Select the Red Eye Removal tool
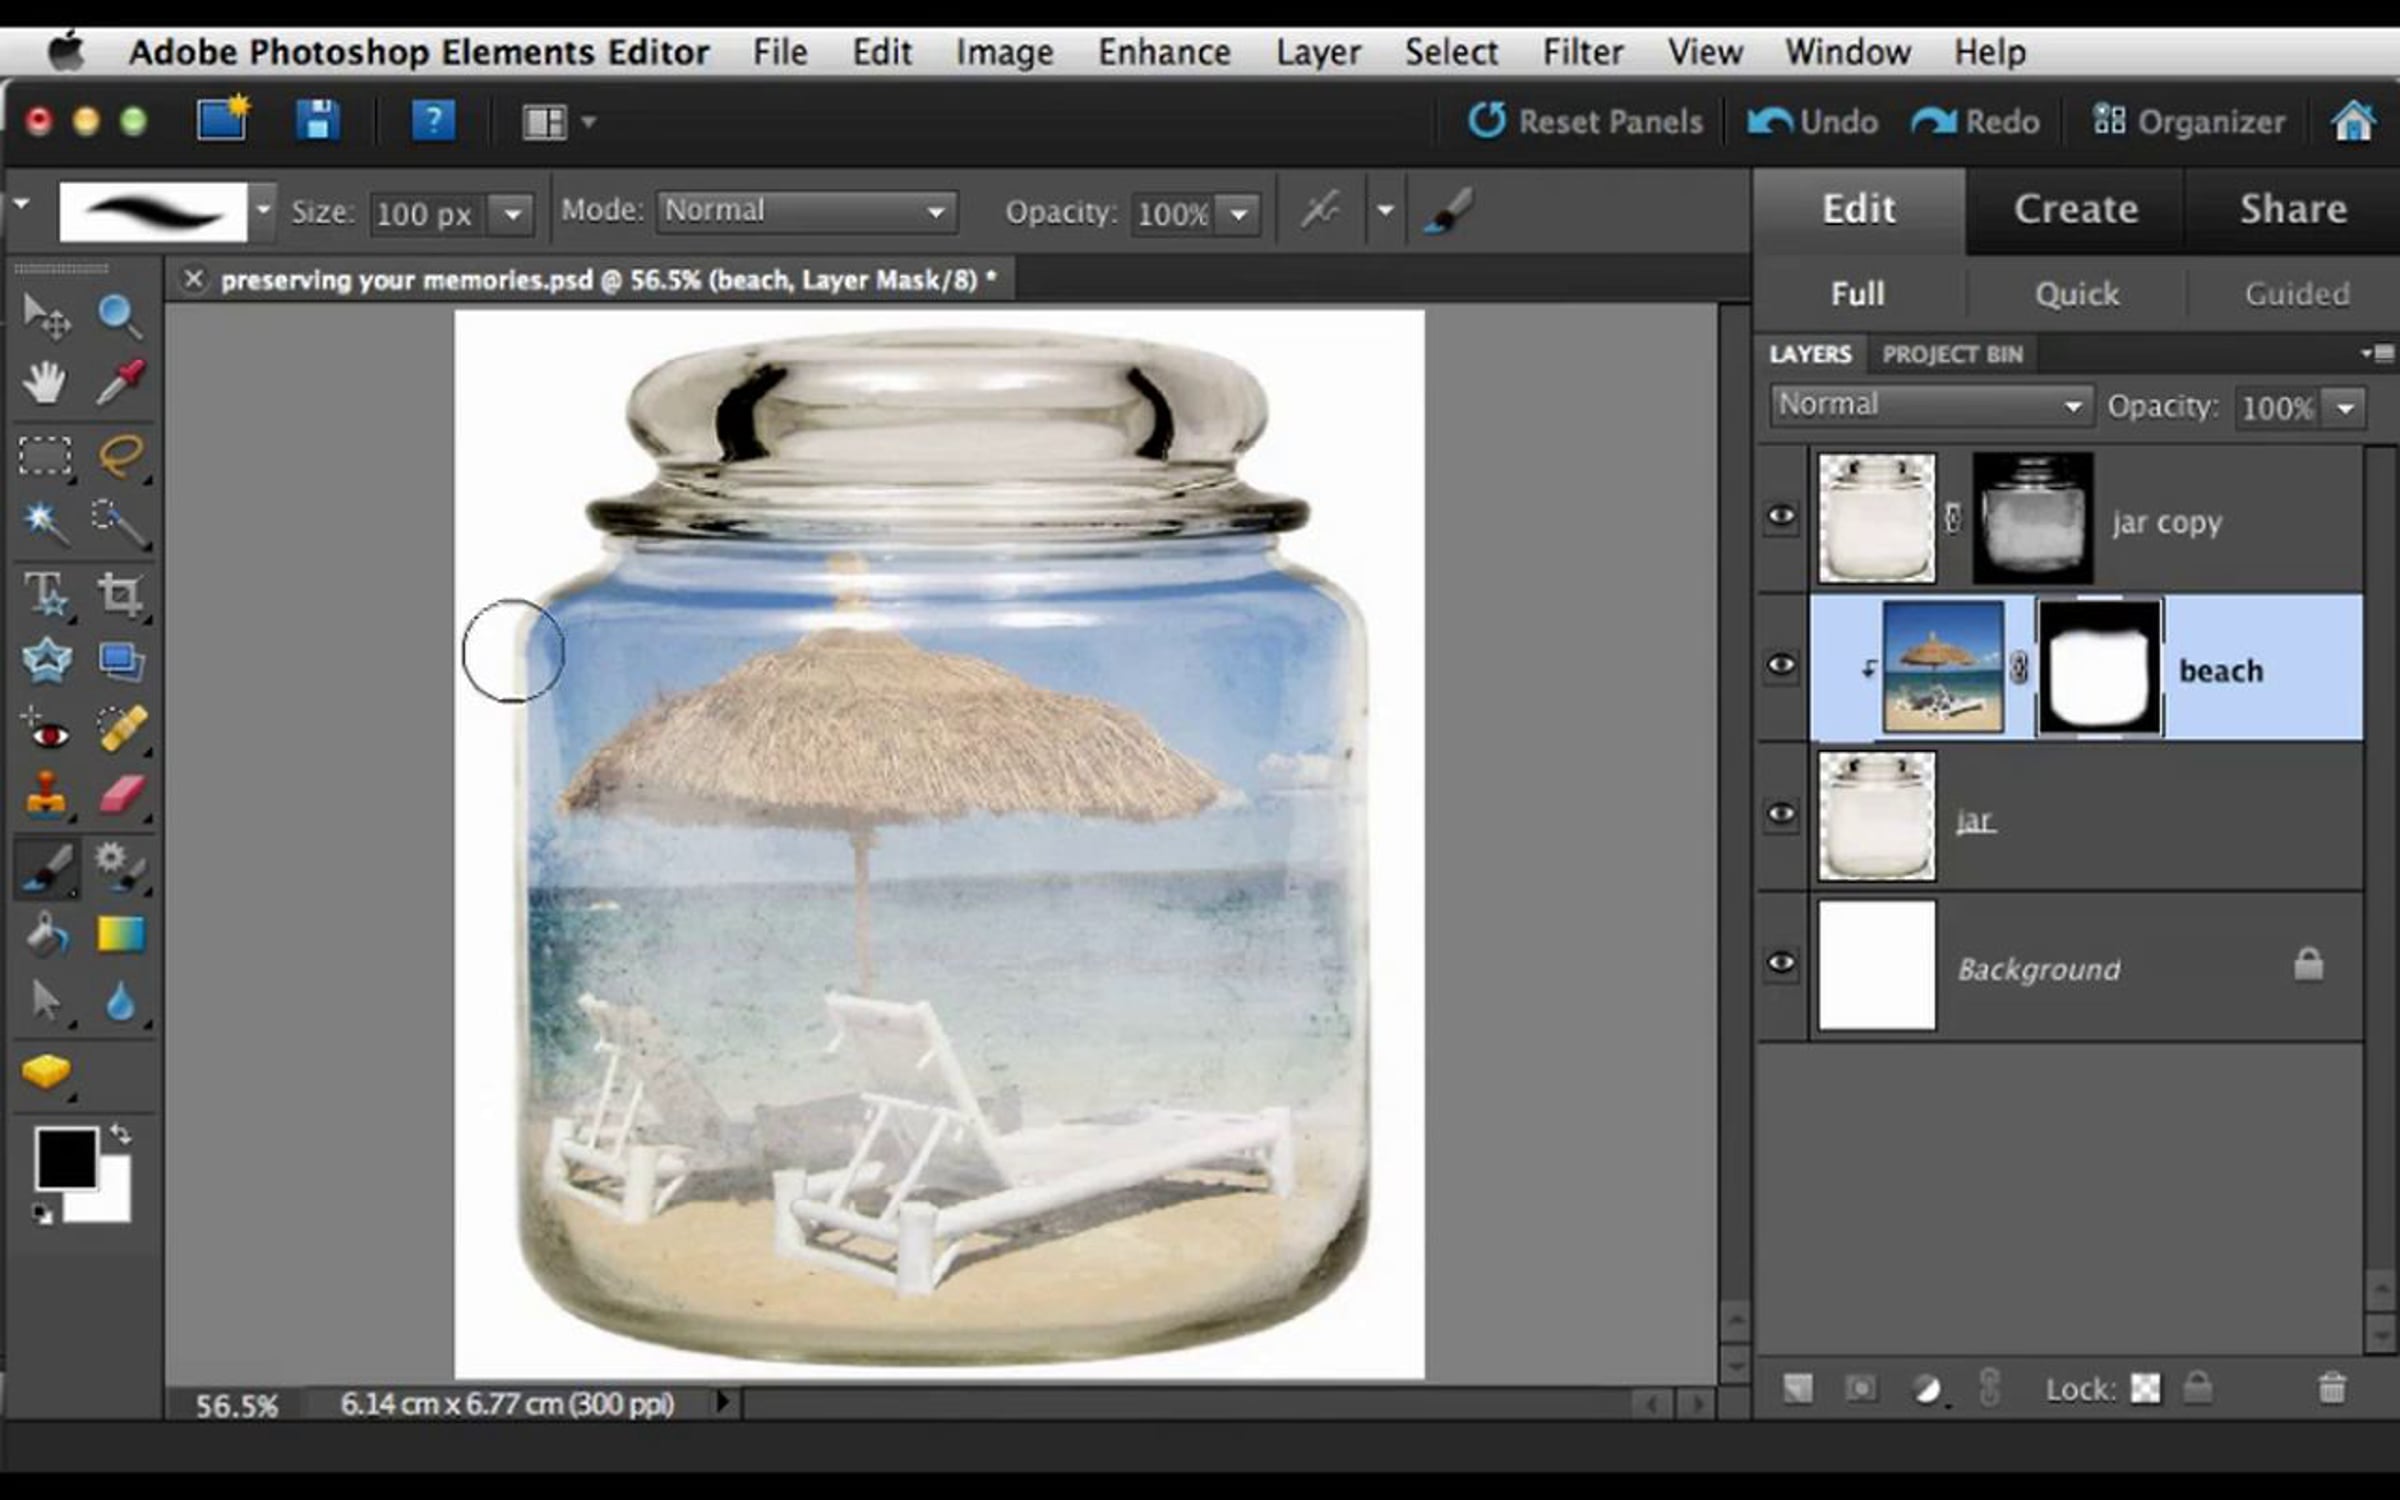This screenshot has width=2400, height=1500. pyautogui.click(x=46, y=731)
